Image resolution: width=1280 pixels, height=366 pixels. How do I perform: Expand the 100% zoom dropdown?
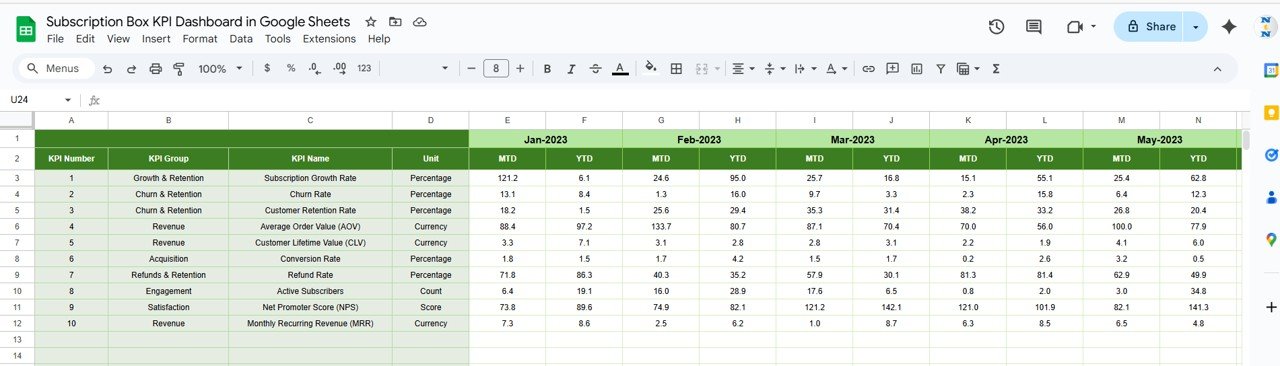click(220, 68)
